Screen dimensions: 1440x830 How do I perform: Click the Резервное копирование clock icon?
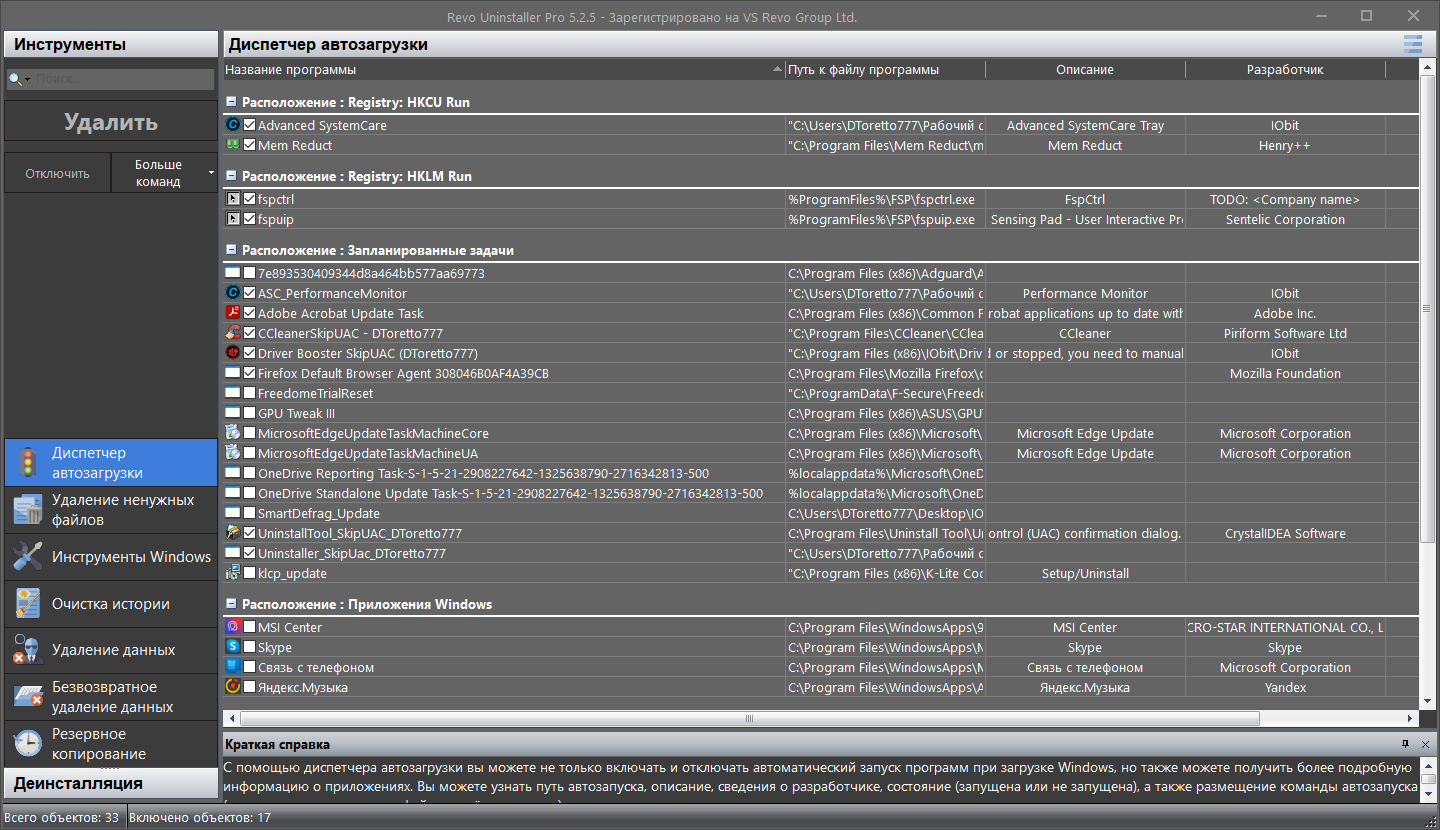[27, 744]
